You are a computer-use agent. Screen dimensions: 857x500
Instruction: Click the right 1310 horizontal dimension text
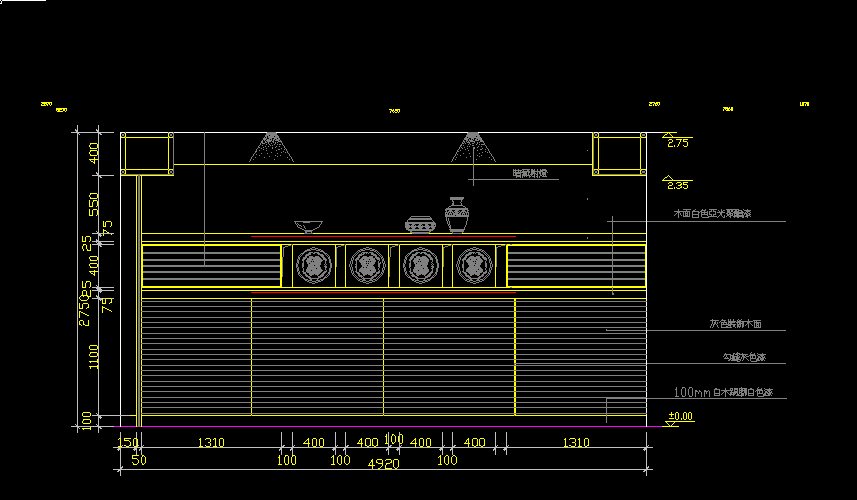(x=575, y=442)
